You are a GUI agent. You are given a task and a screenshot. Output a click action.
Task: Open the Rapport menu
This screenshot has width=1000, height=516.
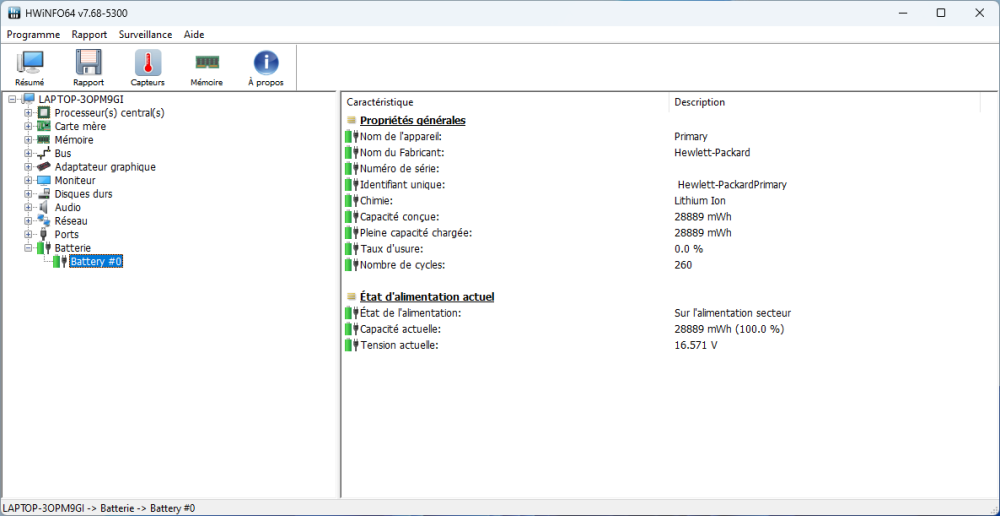89,34
